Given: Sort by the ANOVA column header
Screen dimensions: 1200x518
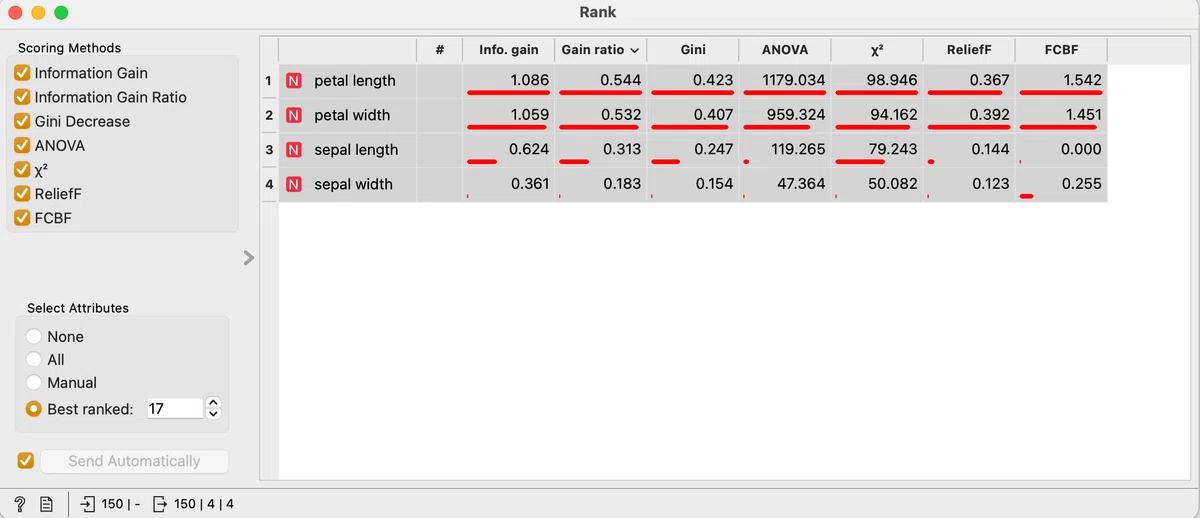Looking at the screenshot, I should click(784, 50).
